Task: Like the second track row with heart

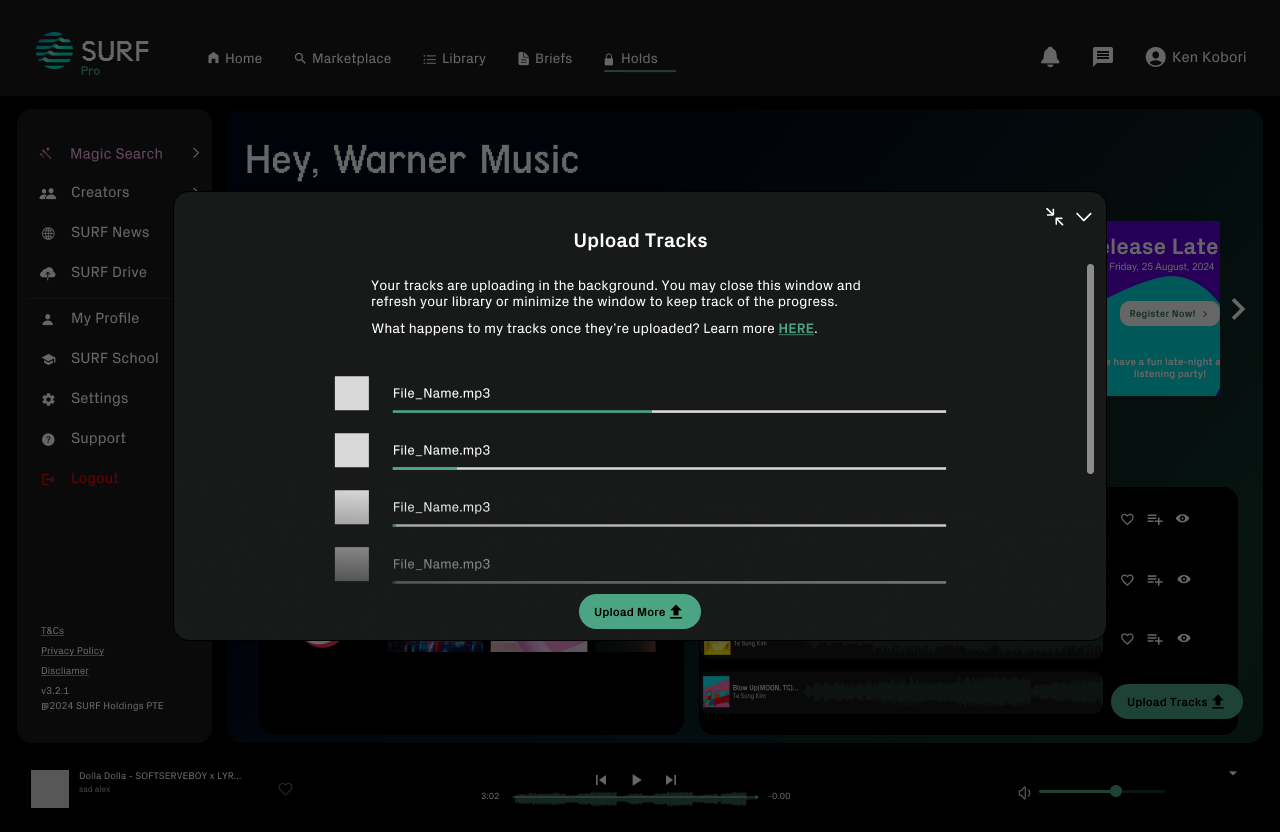Action: point(1127,580)
